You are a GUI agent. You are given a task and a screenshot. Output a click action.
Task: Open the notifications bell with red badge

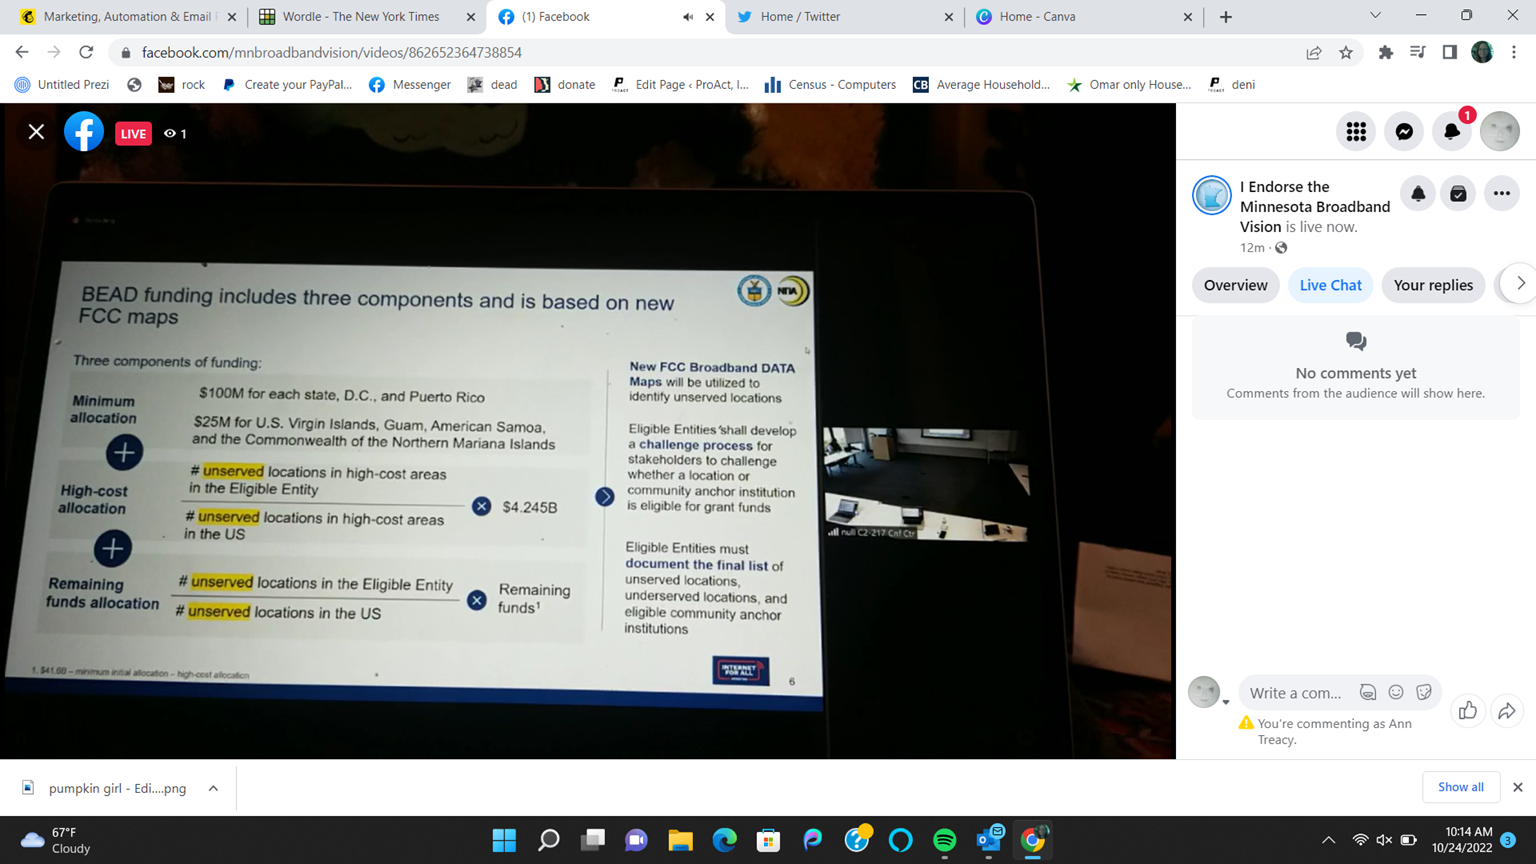pyautogui.click(x=1452, y=132)
